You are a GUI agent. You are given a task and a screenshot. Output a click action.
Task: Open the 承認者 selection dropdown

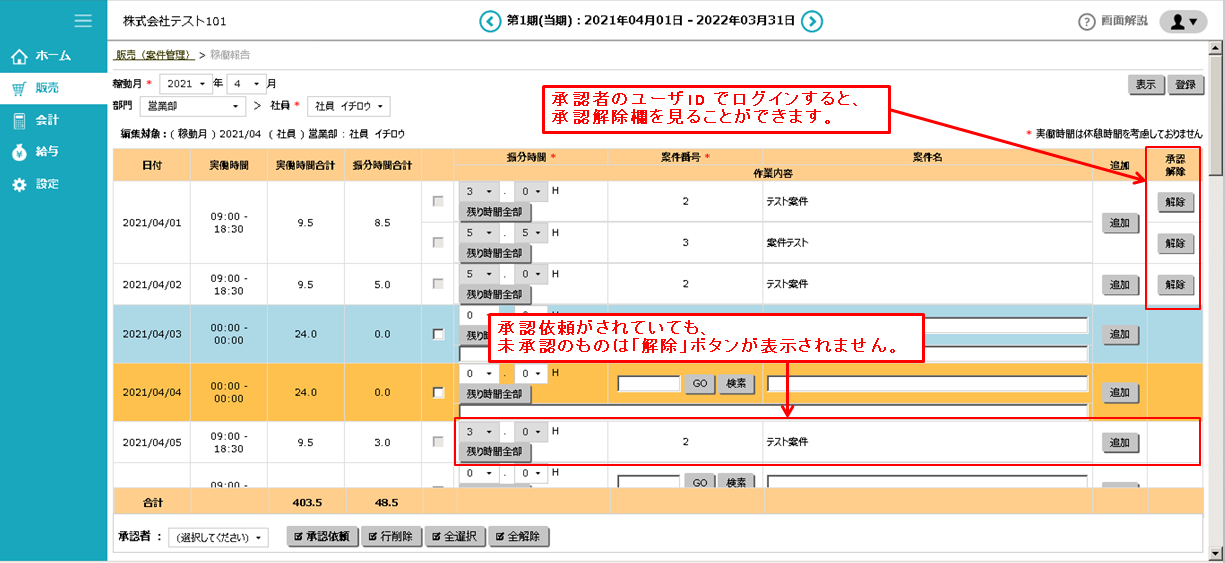click(218, 538)
